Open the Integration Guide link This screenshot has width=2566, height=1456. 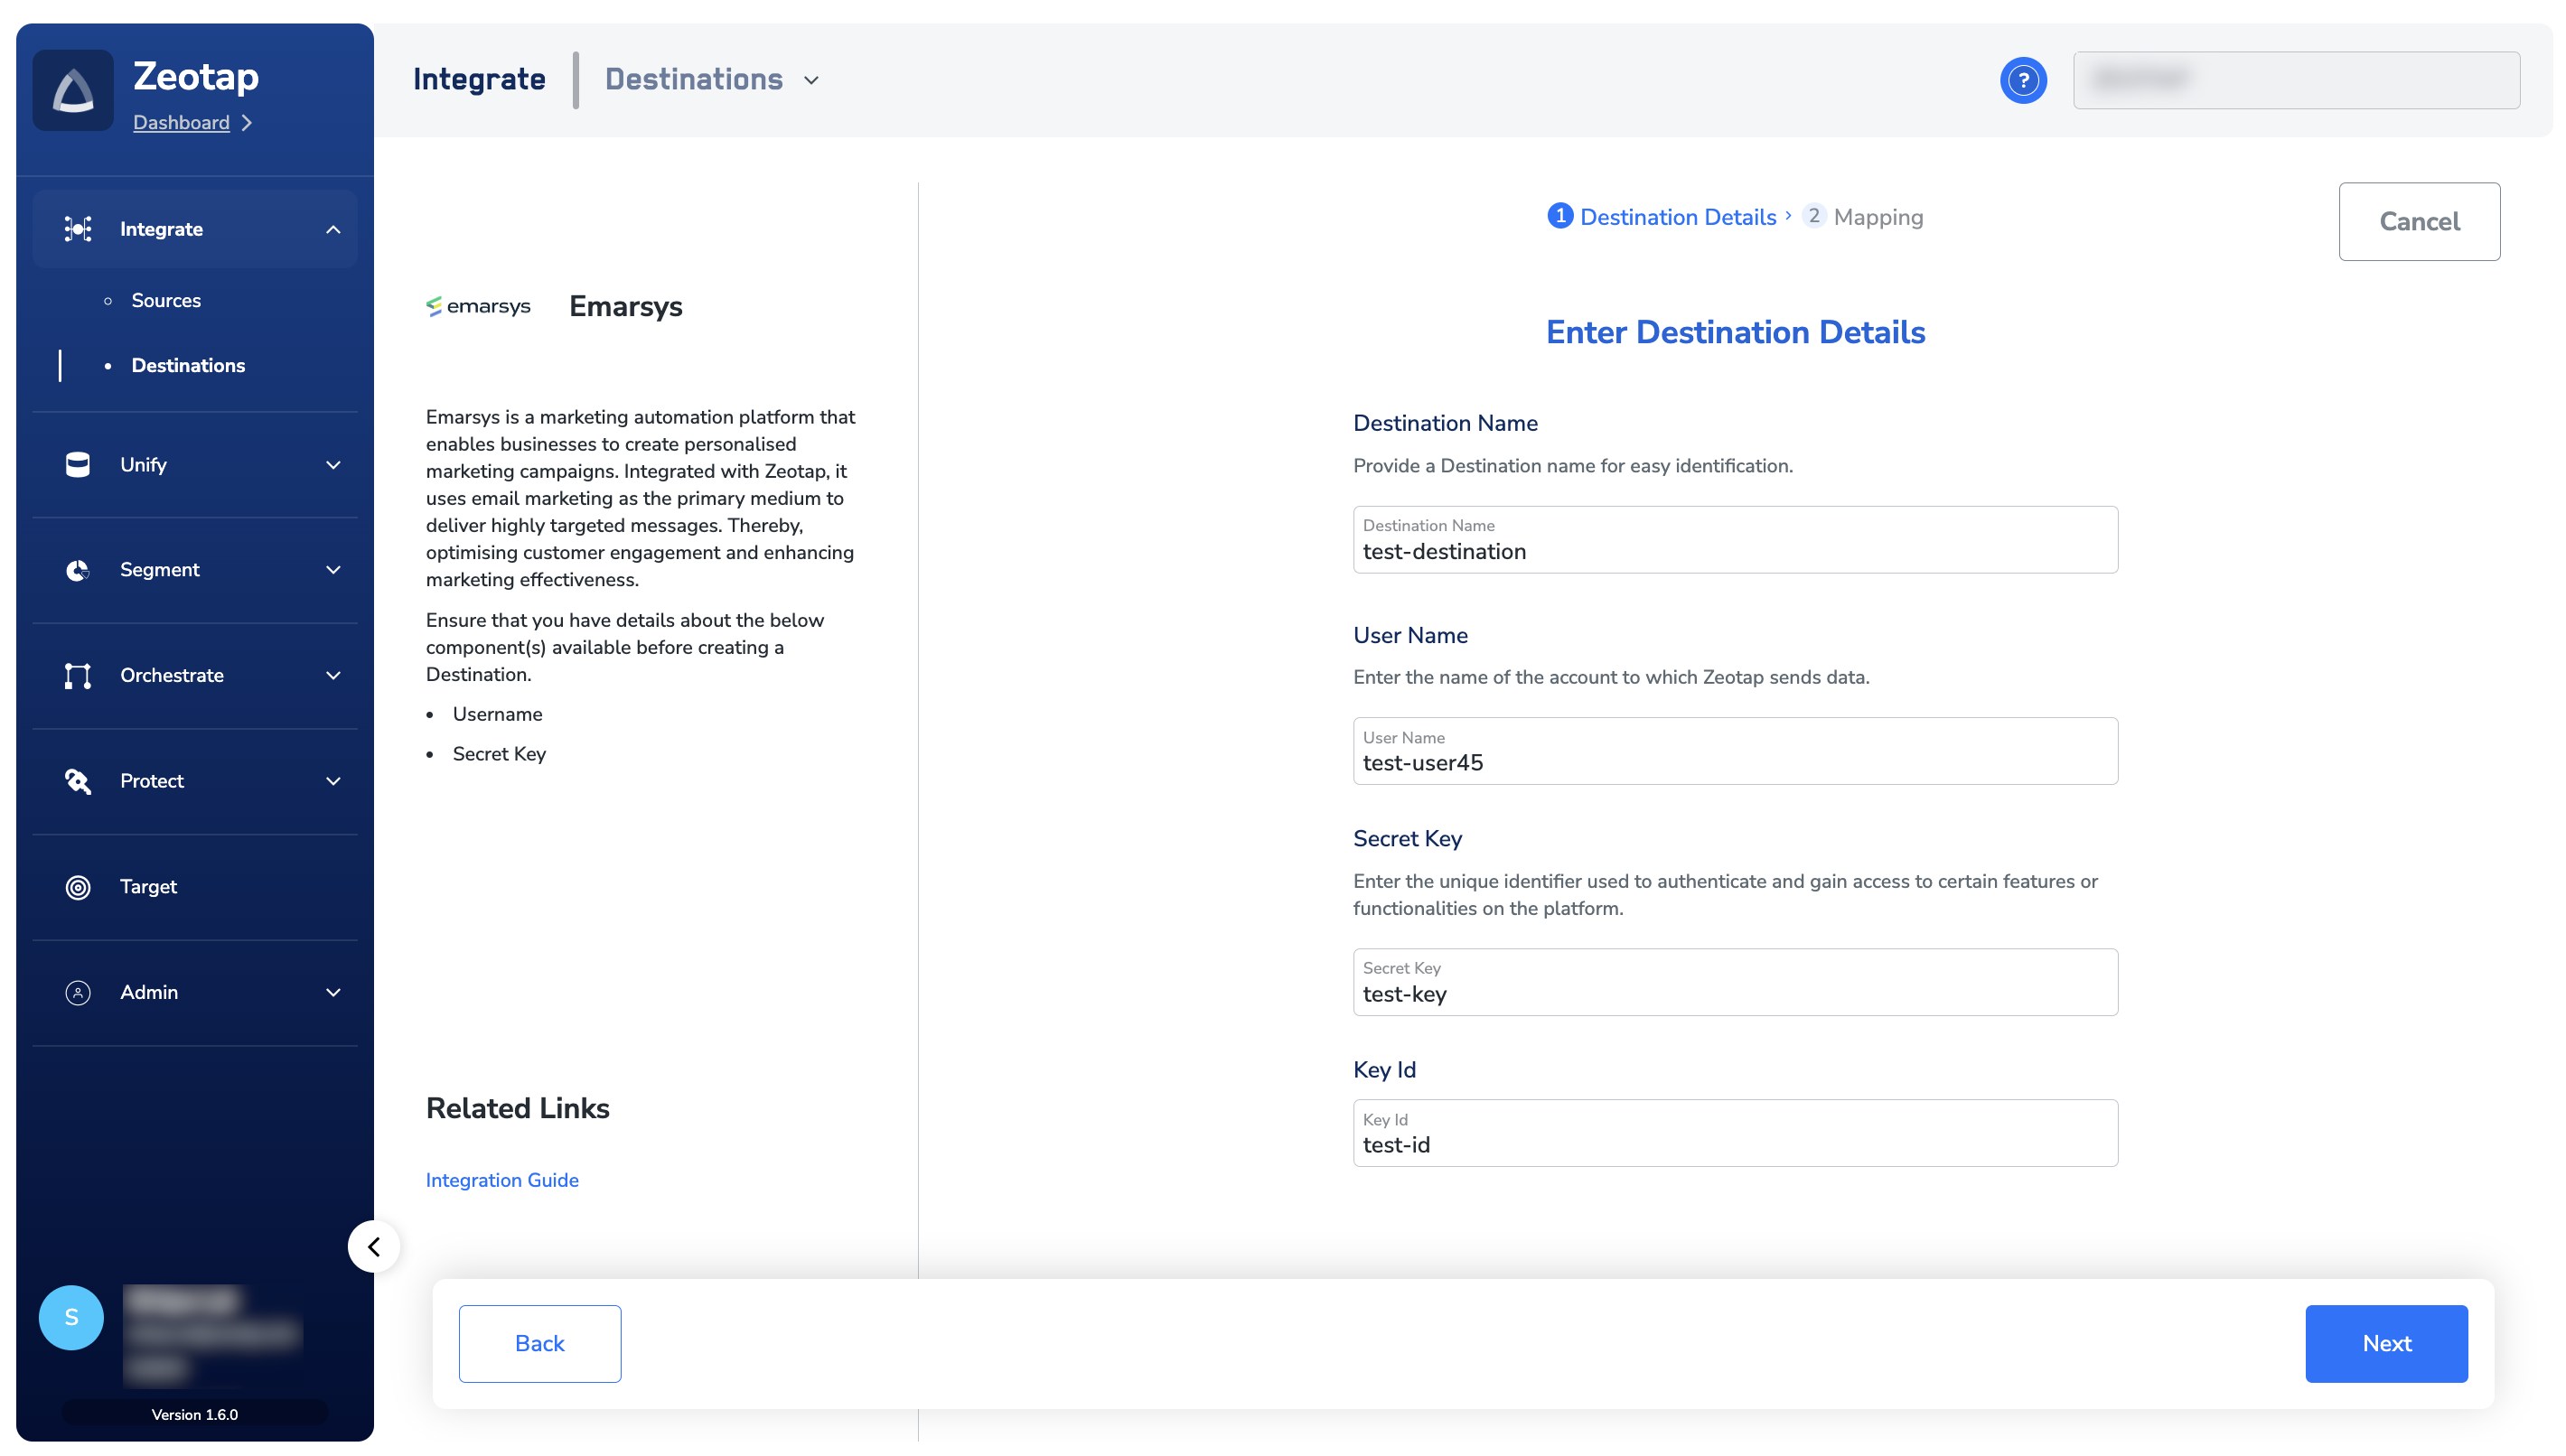tap(502, 1180)
